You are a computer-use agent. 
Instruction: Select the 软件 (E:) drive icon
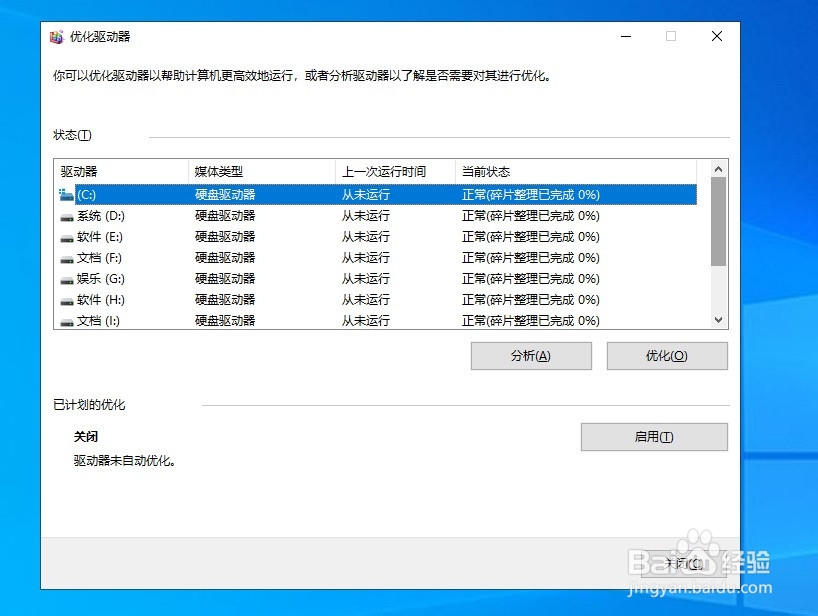point(67,236)
